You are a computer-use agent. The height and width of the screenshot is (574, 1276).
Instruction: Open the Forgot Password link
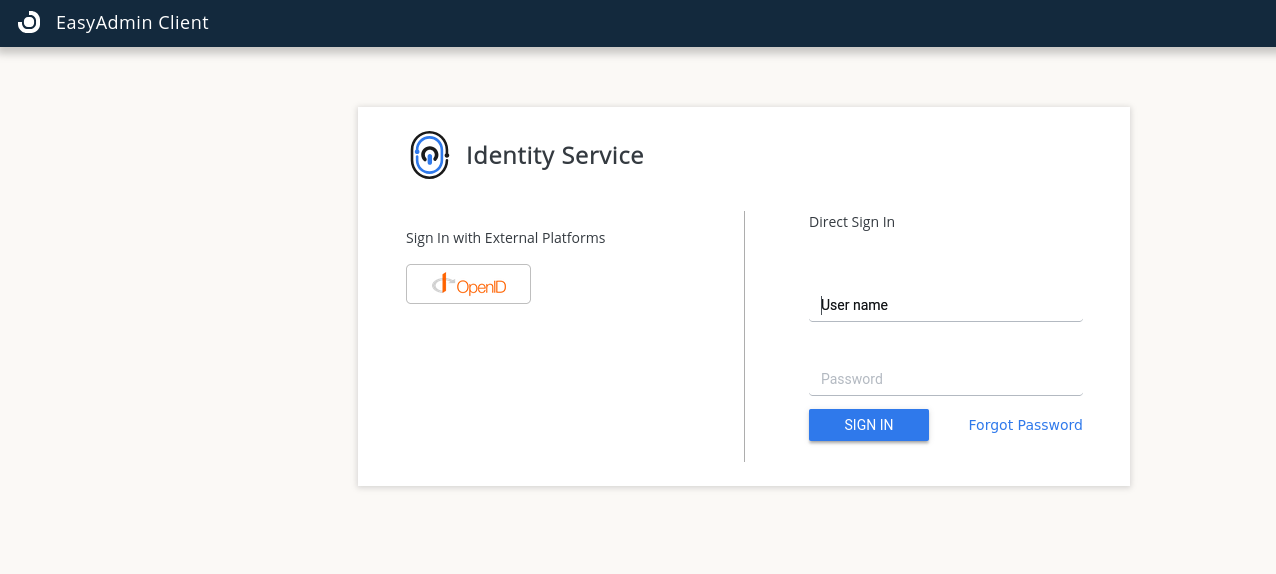click(1025, 425)
